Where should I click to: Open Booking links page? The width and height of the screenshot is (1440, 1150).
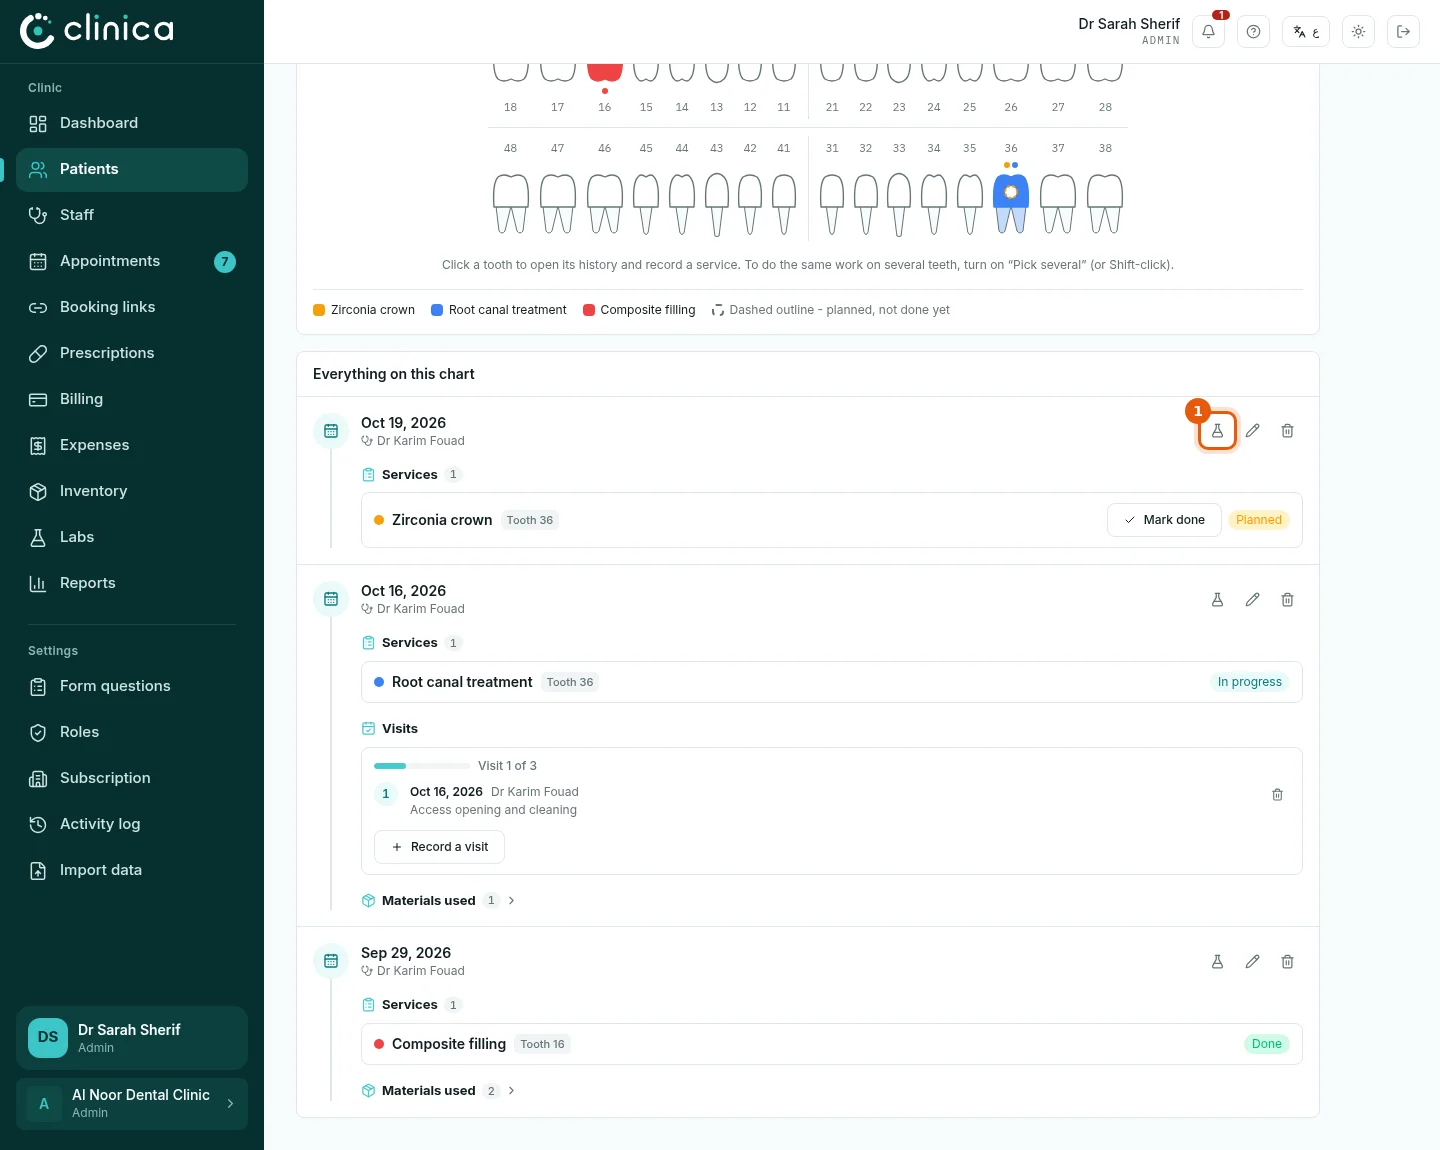pos(132,308)
